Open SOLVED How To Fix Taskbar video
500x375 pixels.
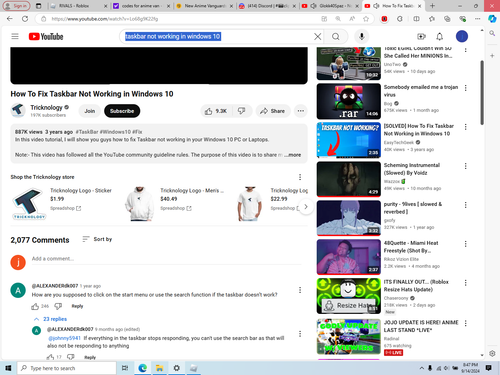point(419,130)
